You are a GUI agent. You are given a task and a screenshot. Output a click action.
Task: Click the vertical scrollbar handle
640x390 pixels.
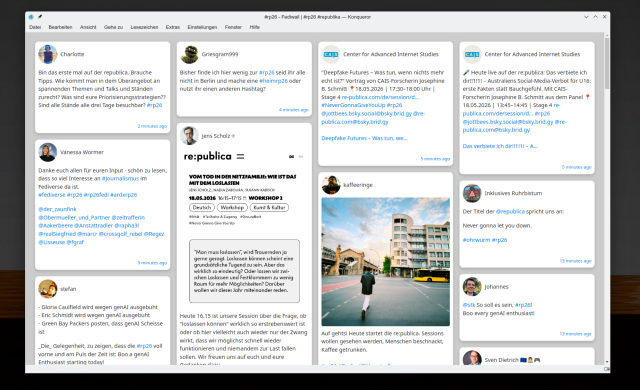(x=607, y=63)
